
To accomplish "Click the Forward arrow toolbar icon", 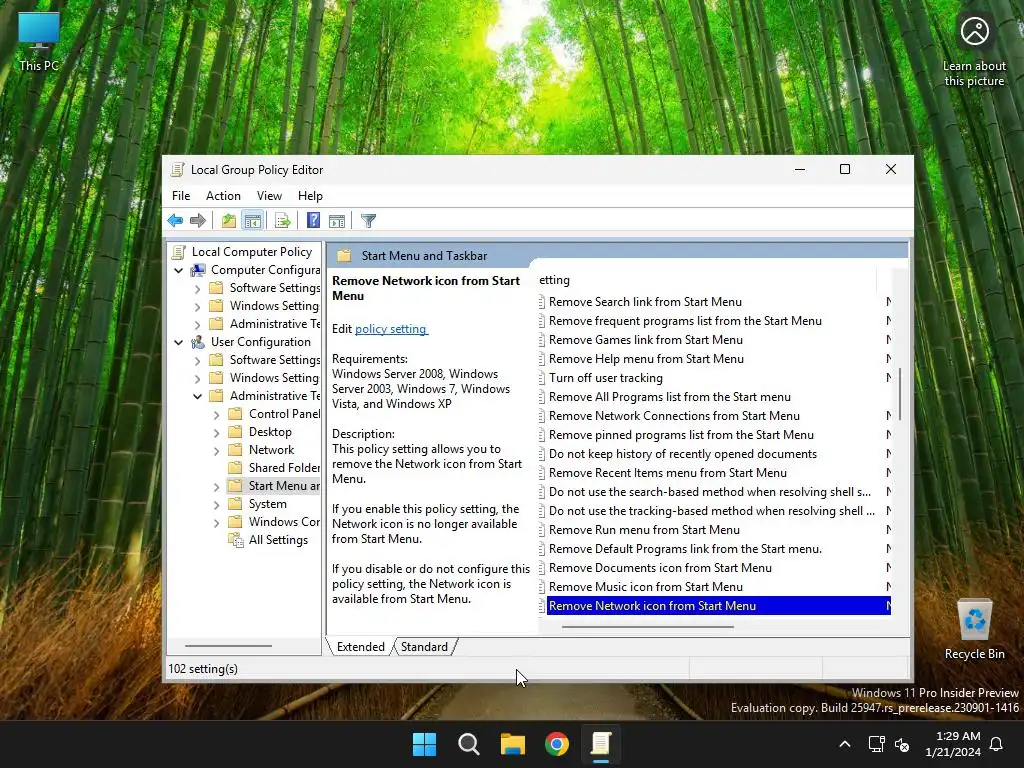I will click(198, 221).
